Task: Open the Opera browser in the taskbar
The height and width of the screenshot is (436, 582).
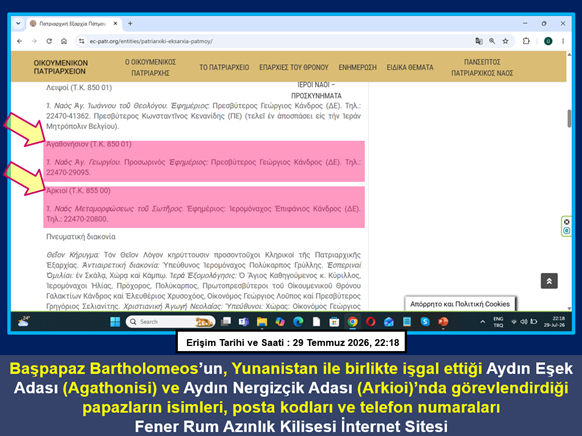Action: [370, 322]
